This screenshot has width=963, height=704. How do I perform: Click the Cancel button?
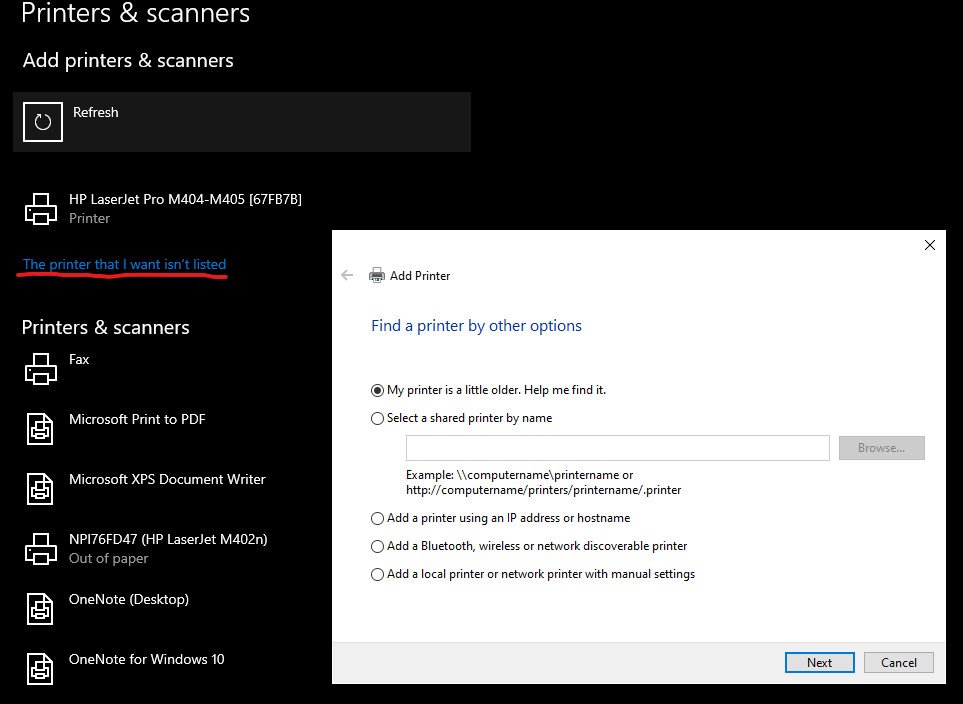coord(898,662)
